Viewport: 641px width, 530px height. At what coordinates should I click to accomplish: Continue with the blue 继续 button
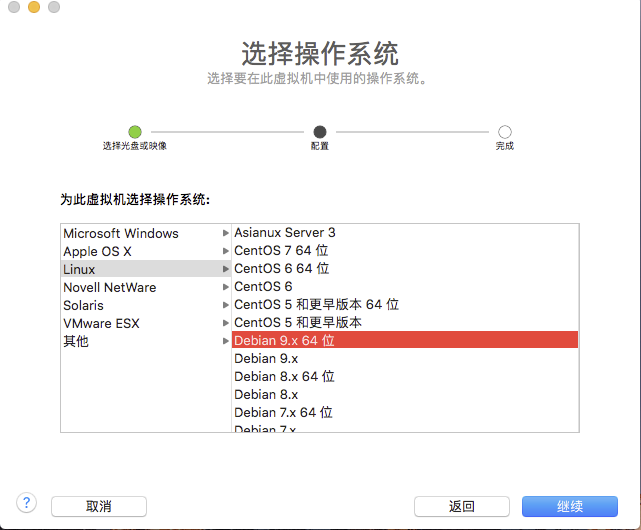point(570,507)
